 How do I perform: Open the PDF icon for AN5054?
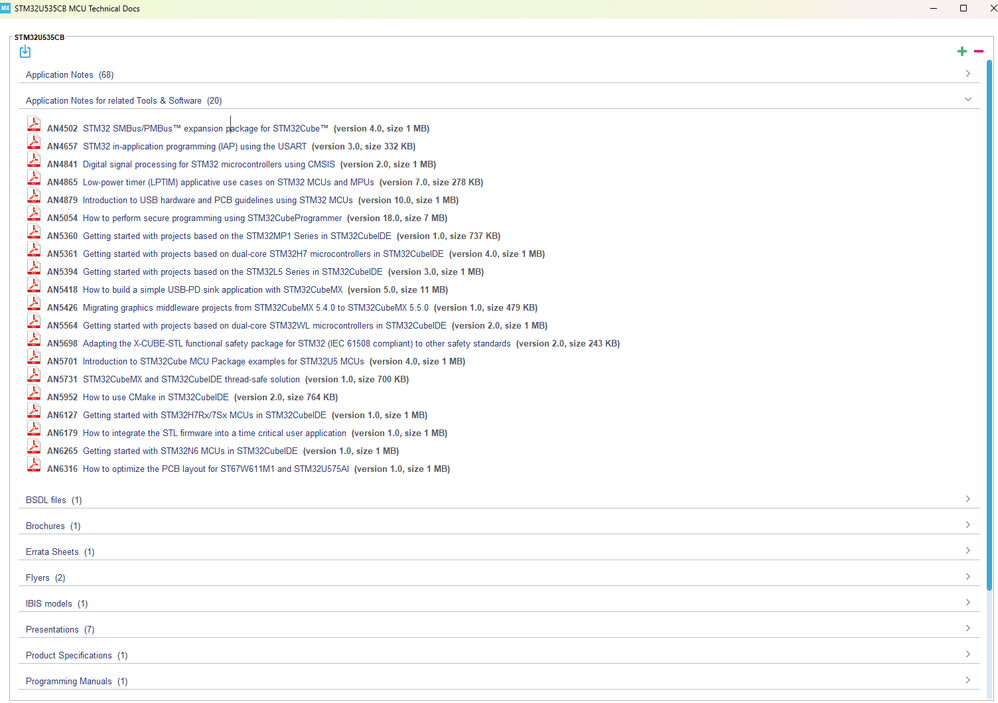pyautogui.click(x=34, y=213)
